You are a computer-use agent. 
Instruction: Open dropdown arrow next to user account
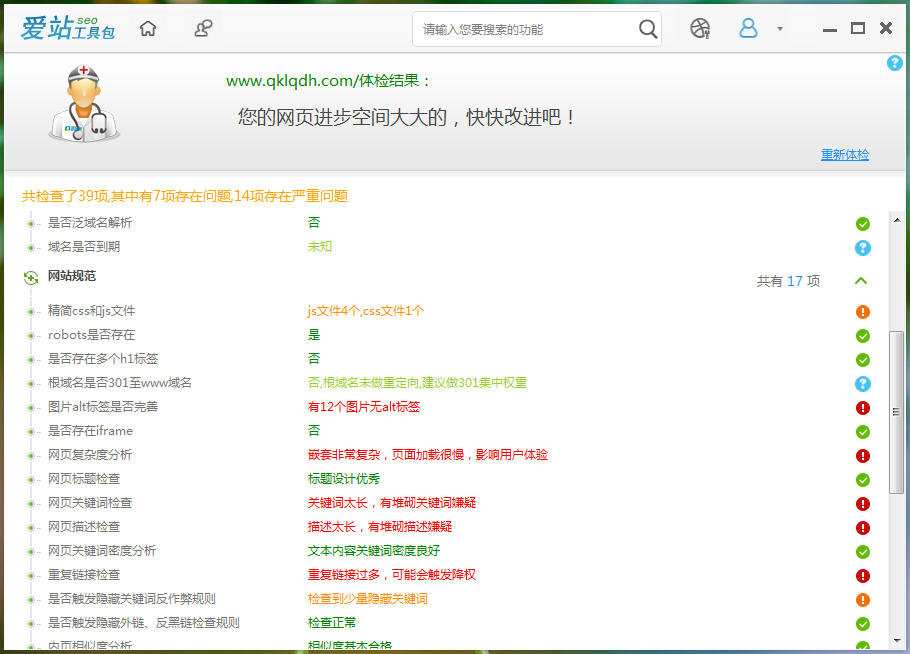(x=780, y=29)
